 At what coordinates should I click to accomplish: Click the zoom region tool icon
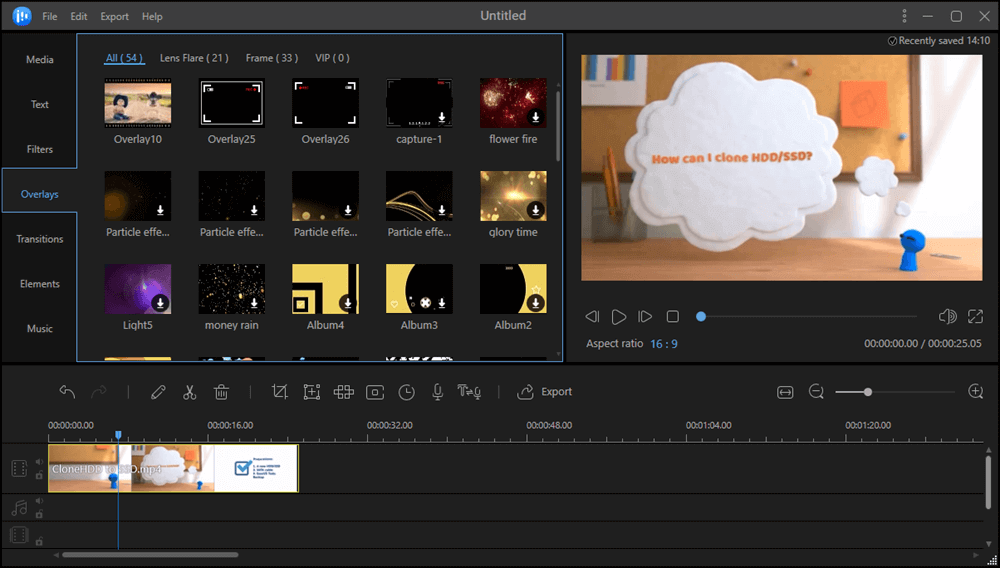point(312,391)
